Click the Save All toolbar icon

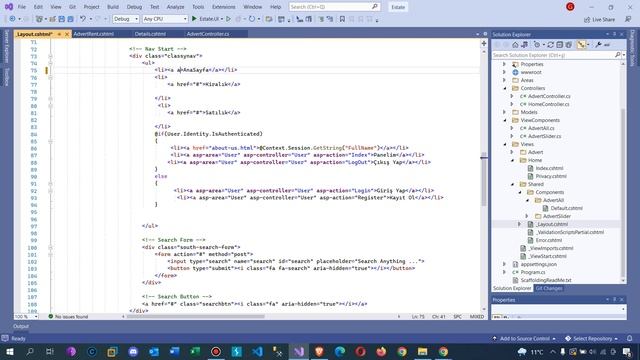[71, 19]
